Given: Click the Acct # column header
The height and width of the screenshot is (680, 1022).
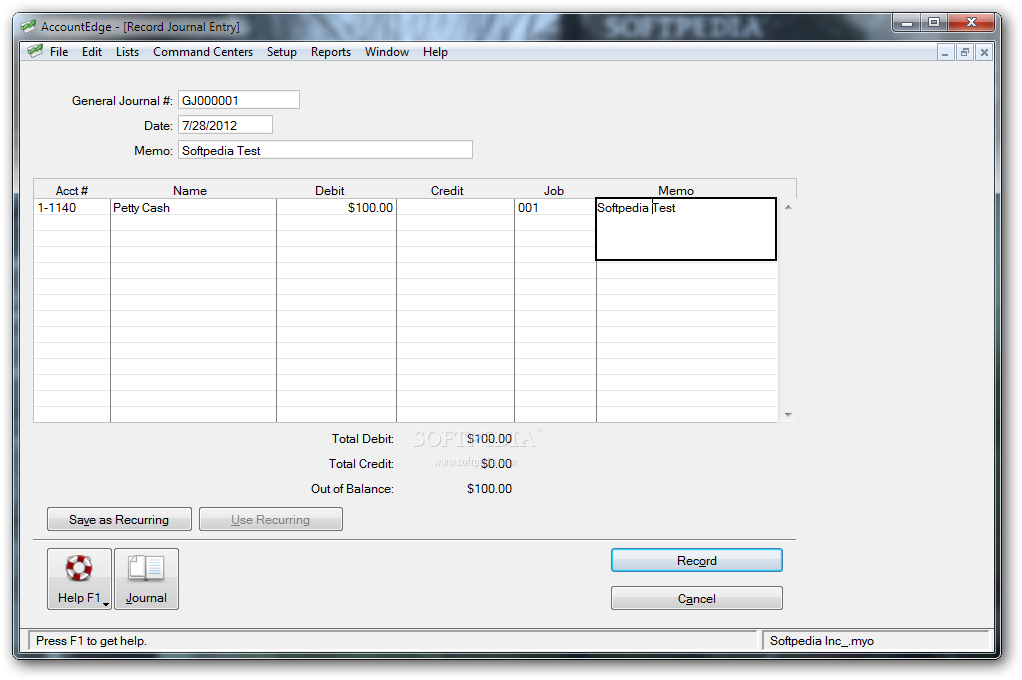Looking at the screenshot, I should tap(72, 190).
